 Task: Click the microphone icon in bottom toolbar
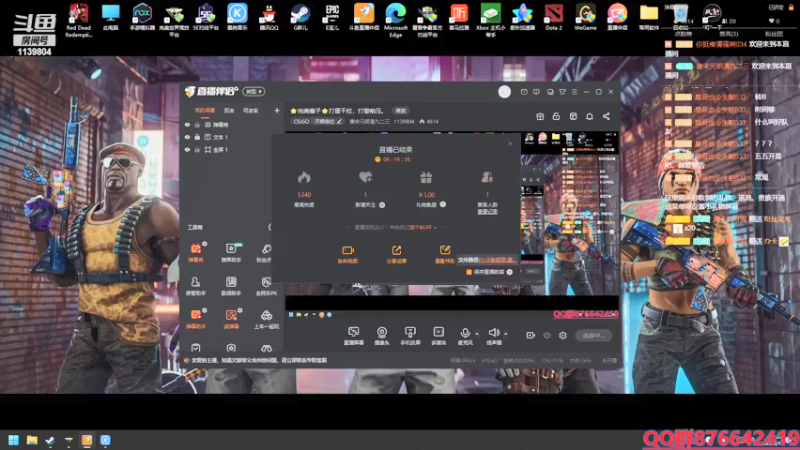(464, 333)
